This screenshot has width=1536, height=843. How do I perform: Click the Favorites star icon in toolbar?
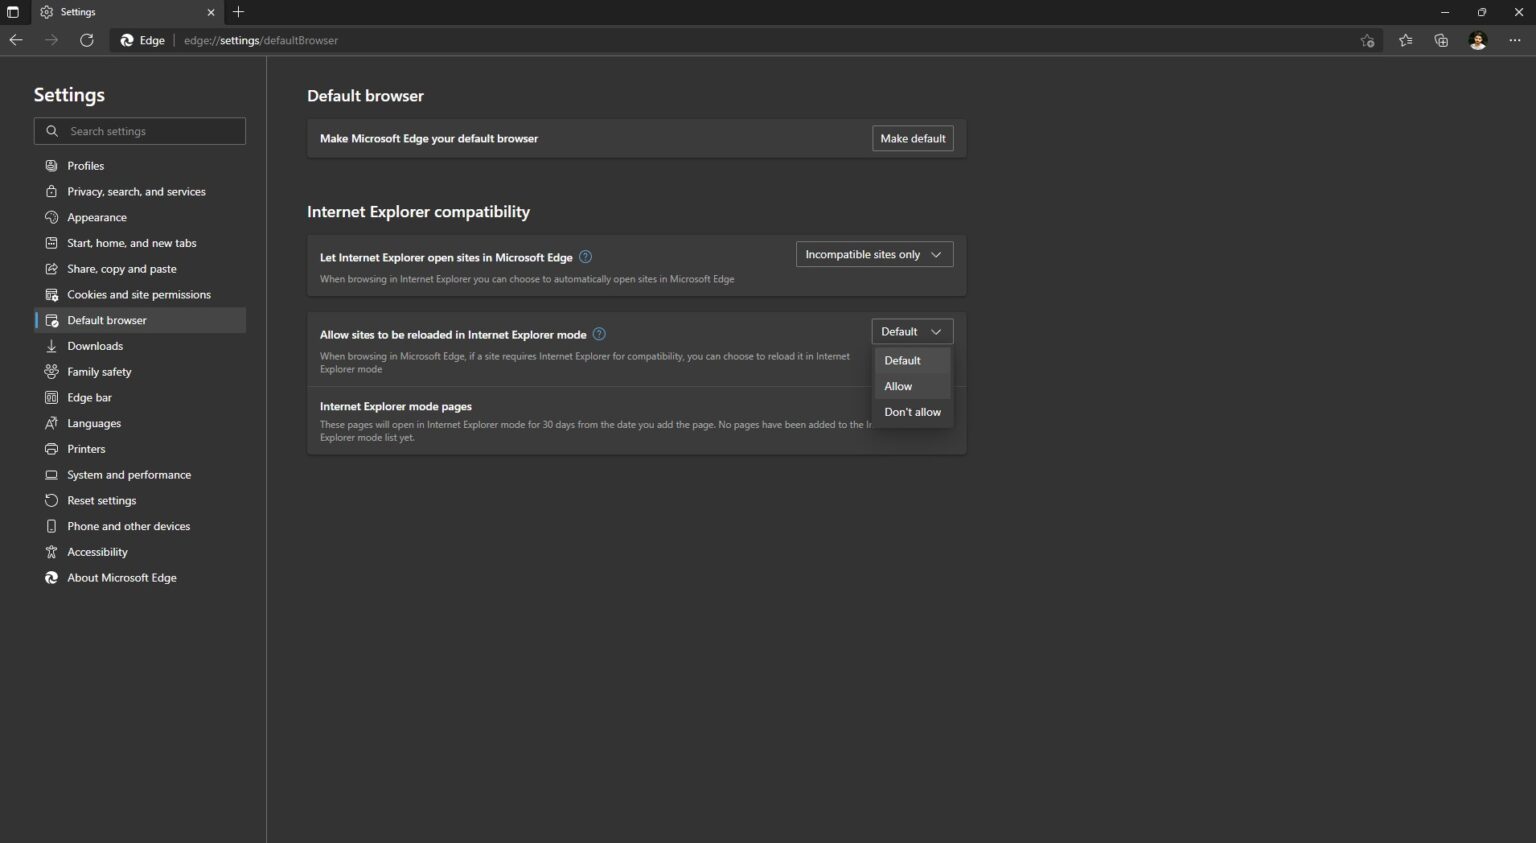click(1405, 40)
